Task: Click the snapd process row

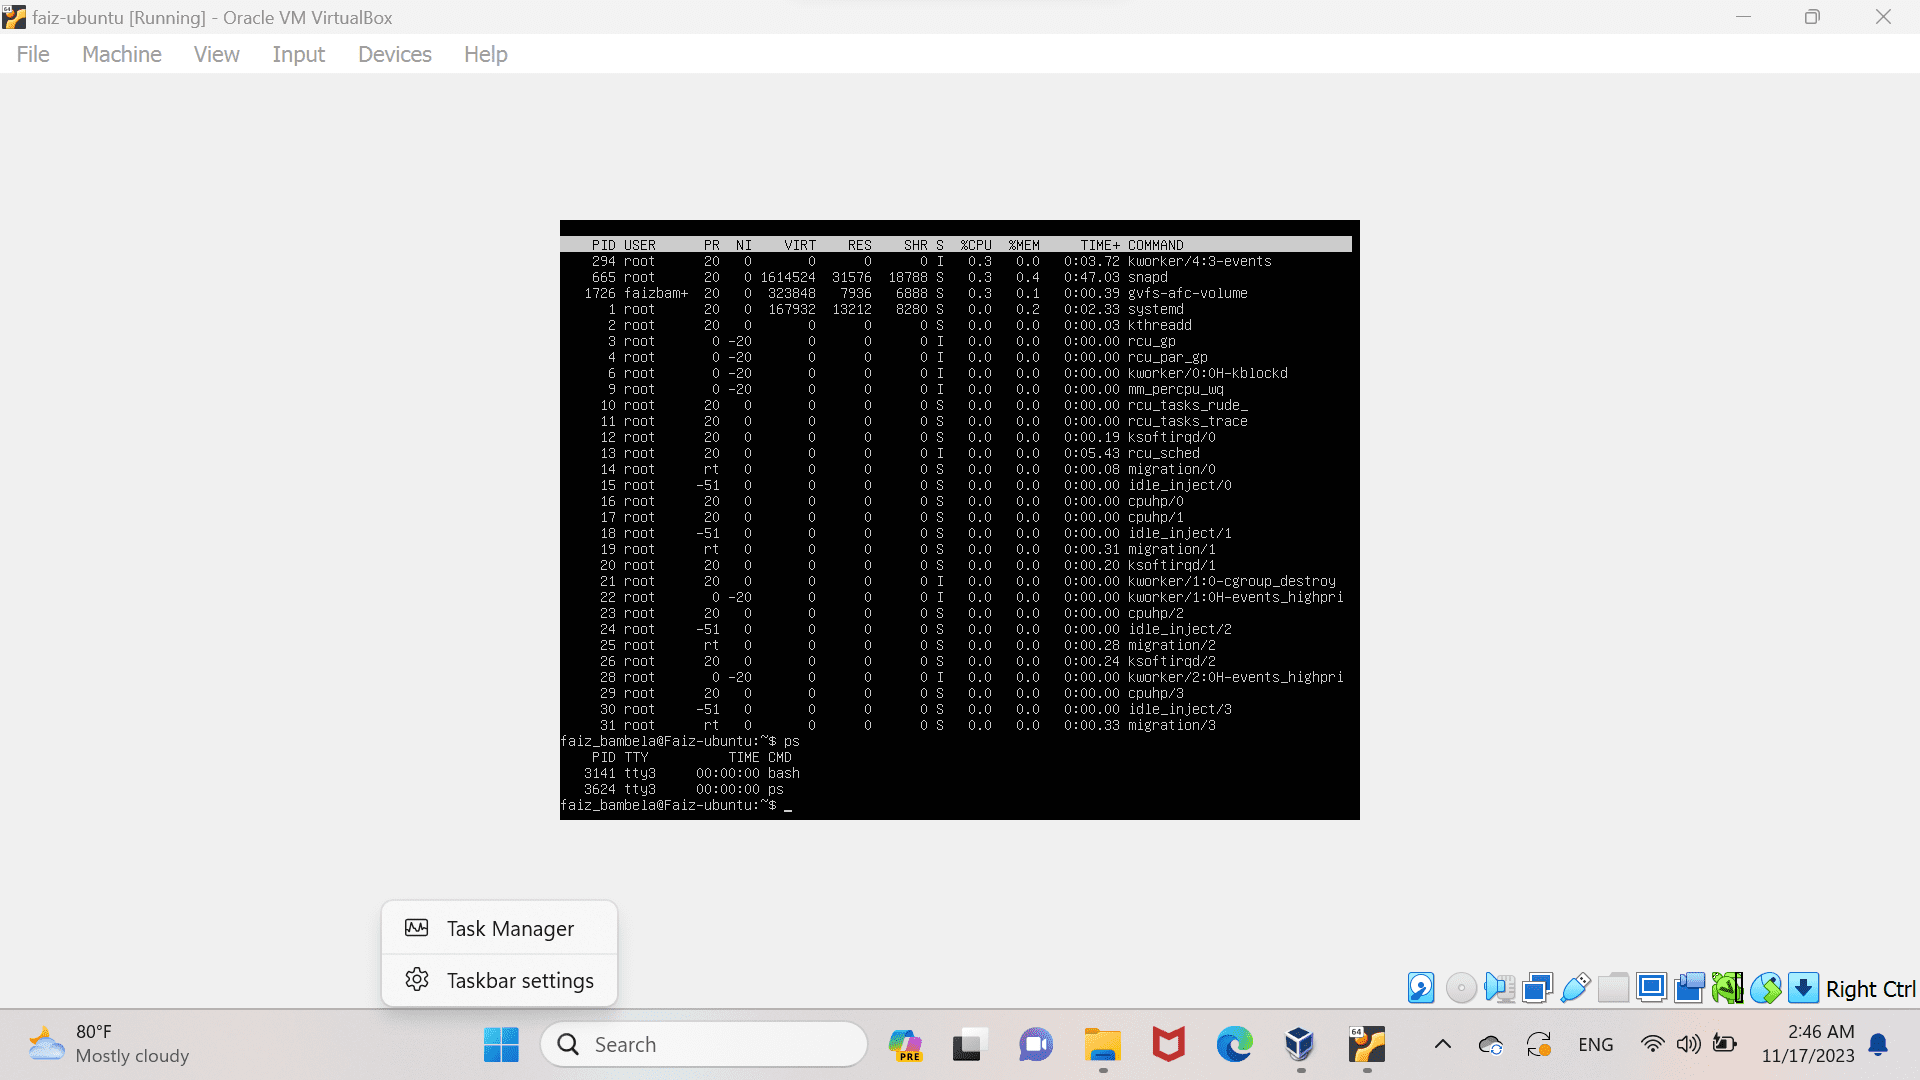Action: click(956, 277)
